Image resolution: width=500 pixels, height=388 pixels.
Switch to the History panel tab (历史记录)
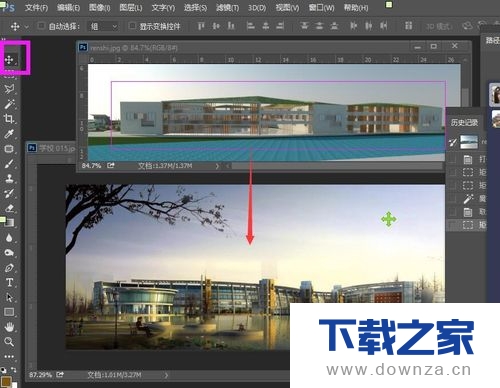pos(464,122)
